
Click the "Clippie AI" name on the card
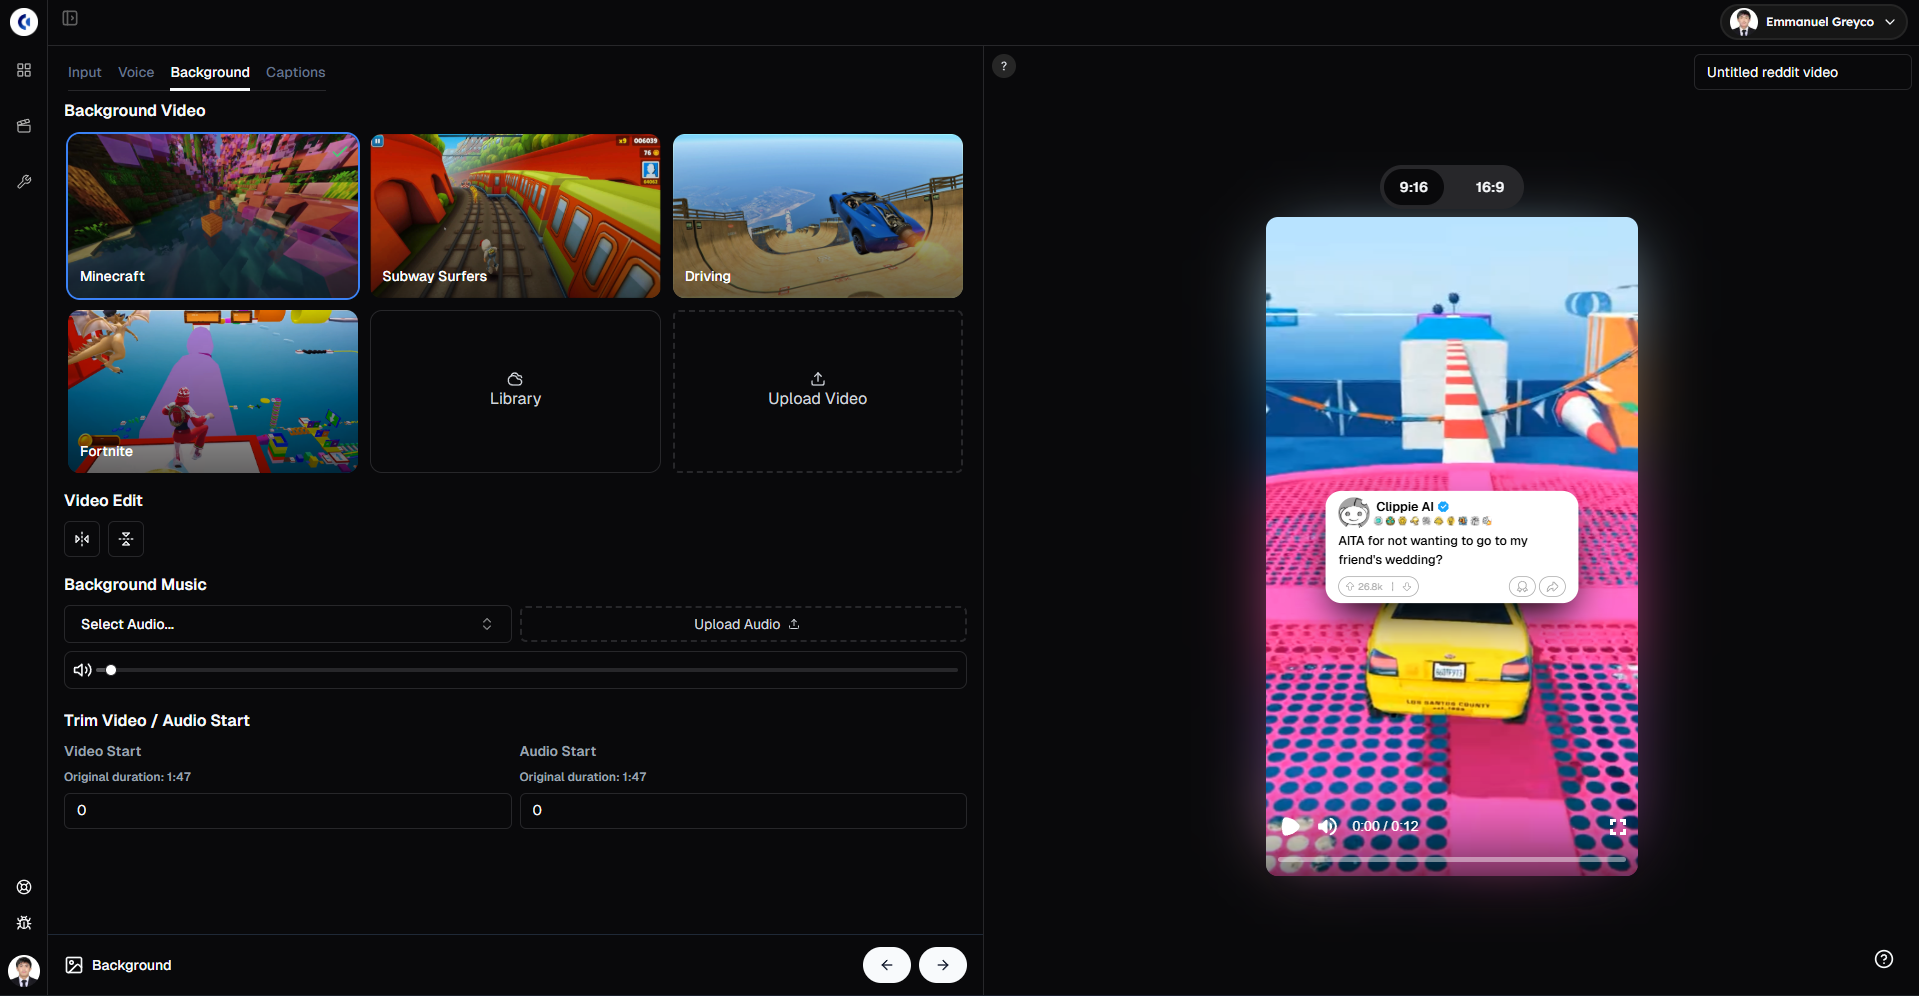tap(1405, 507)
